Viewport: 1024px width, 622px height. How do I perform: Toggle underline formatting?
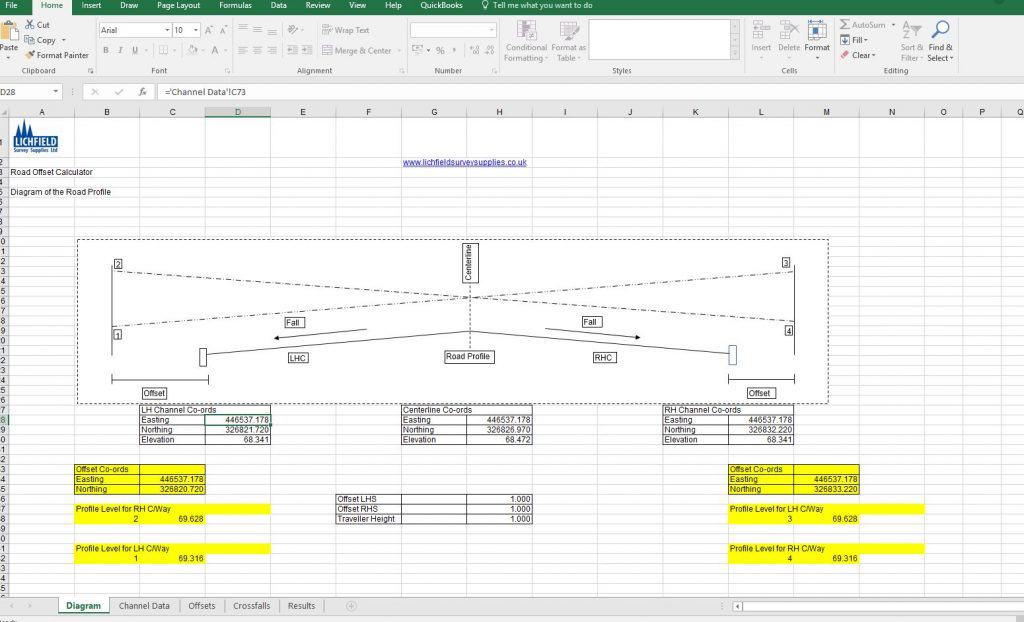(x=133, y=49)
